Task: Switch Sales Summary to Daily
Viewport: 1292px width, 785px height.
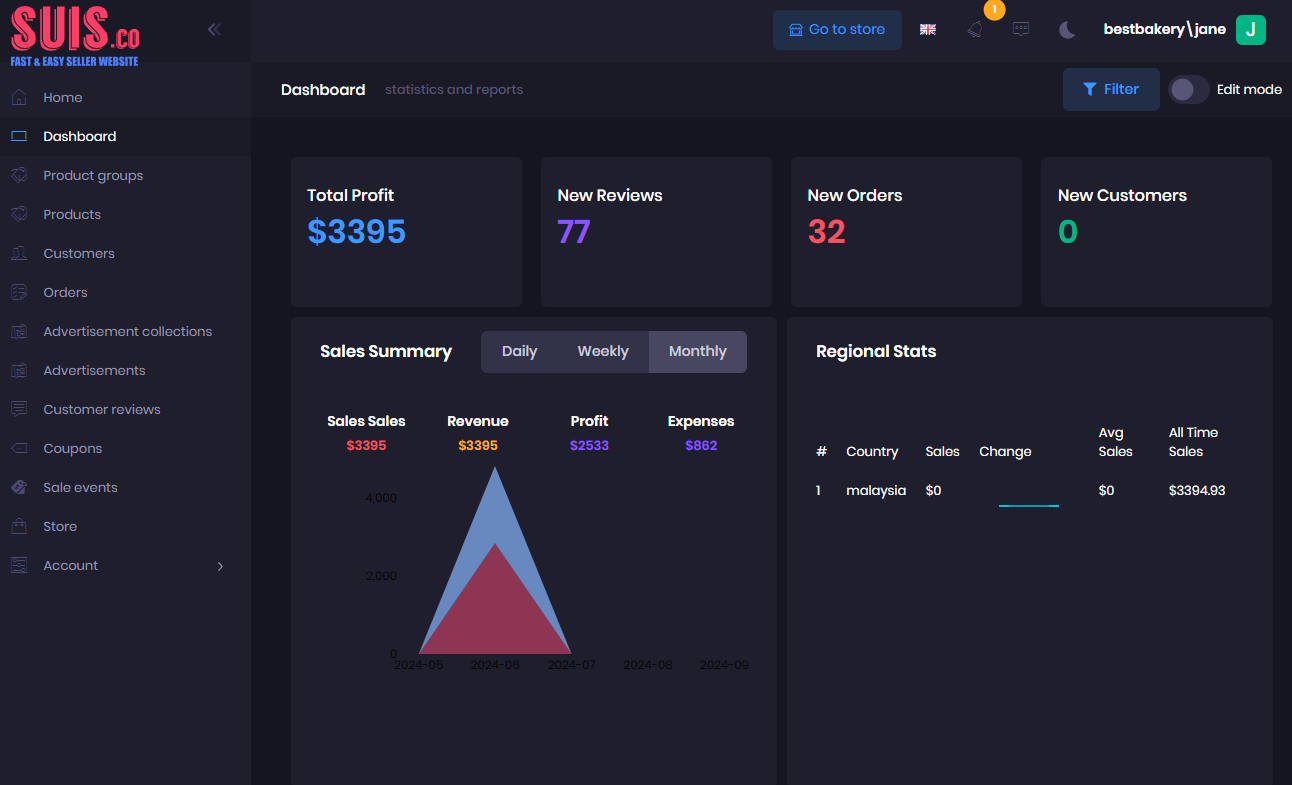Action: [519, 352]
